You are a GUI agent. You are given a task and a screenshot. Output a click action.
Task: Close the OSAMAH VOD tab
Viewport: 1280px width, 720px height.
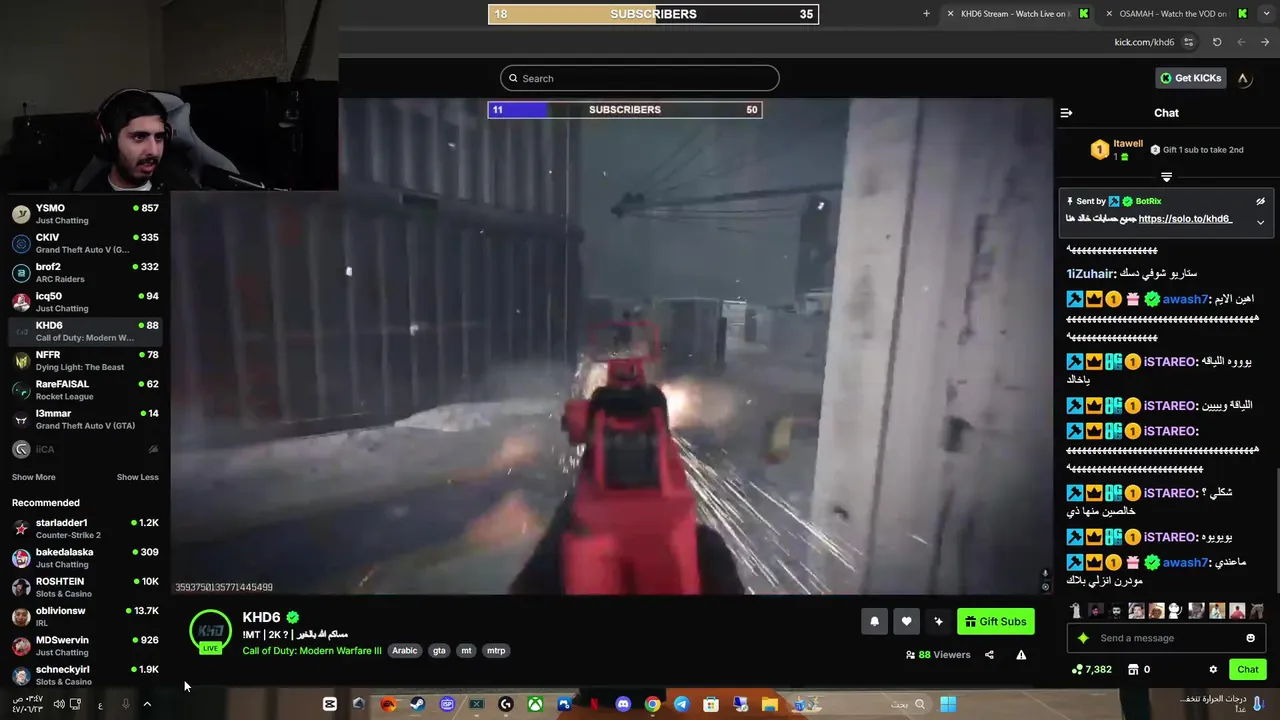coord(1109,14)
